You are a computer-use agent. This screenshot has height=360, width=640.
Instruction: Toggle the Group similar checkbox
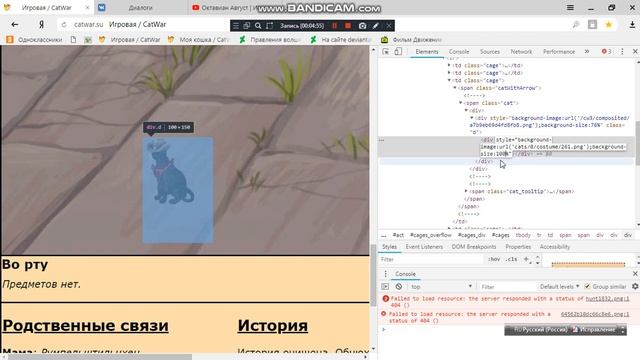click(x=587, y=287)
